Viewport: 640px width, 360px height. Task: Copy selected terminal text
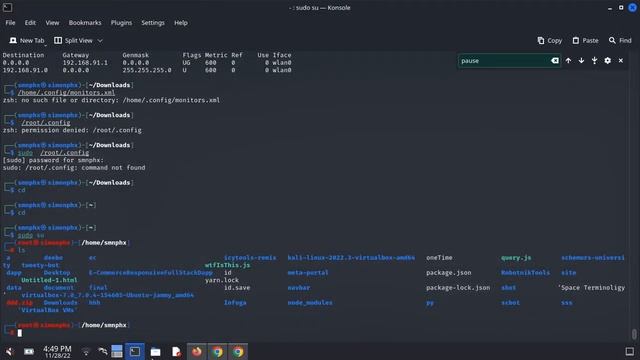tap(549, 40)
